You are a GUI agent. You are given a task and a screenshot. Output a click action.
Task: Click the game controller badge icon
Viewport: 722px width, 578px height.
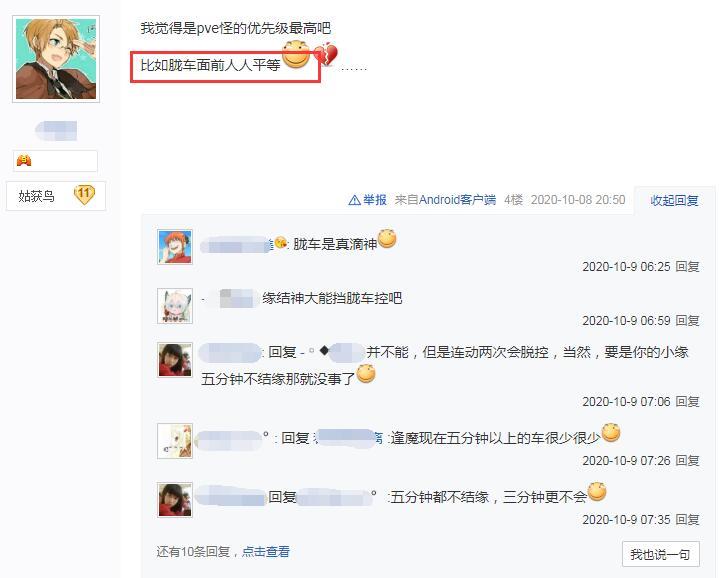[x=24, y=161]
